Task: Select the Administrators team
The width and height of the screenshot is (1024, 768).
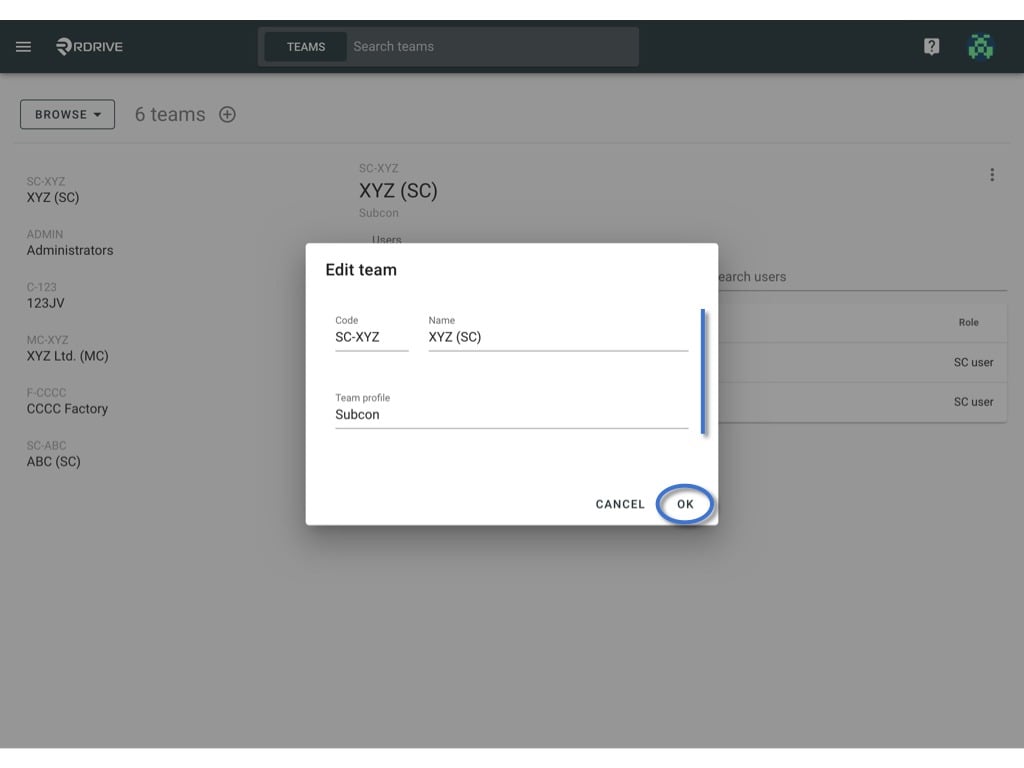Action: 70,243
